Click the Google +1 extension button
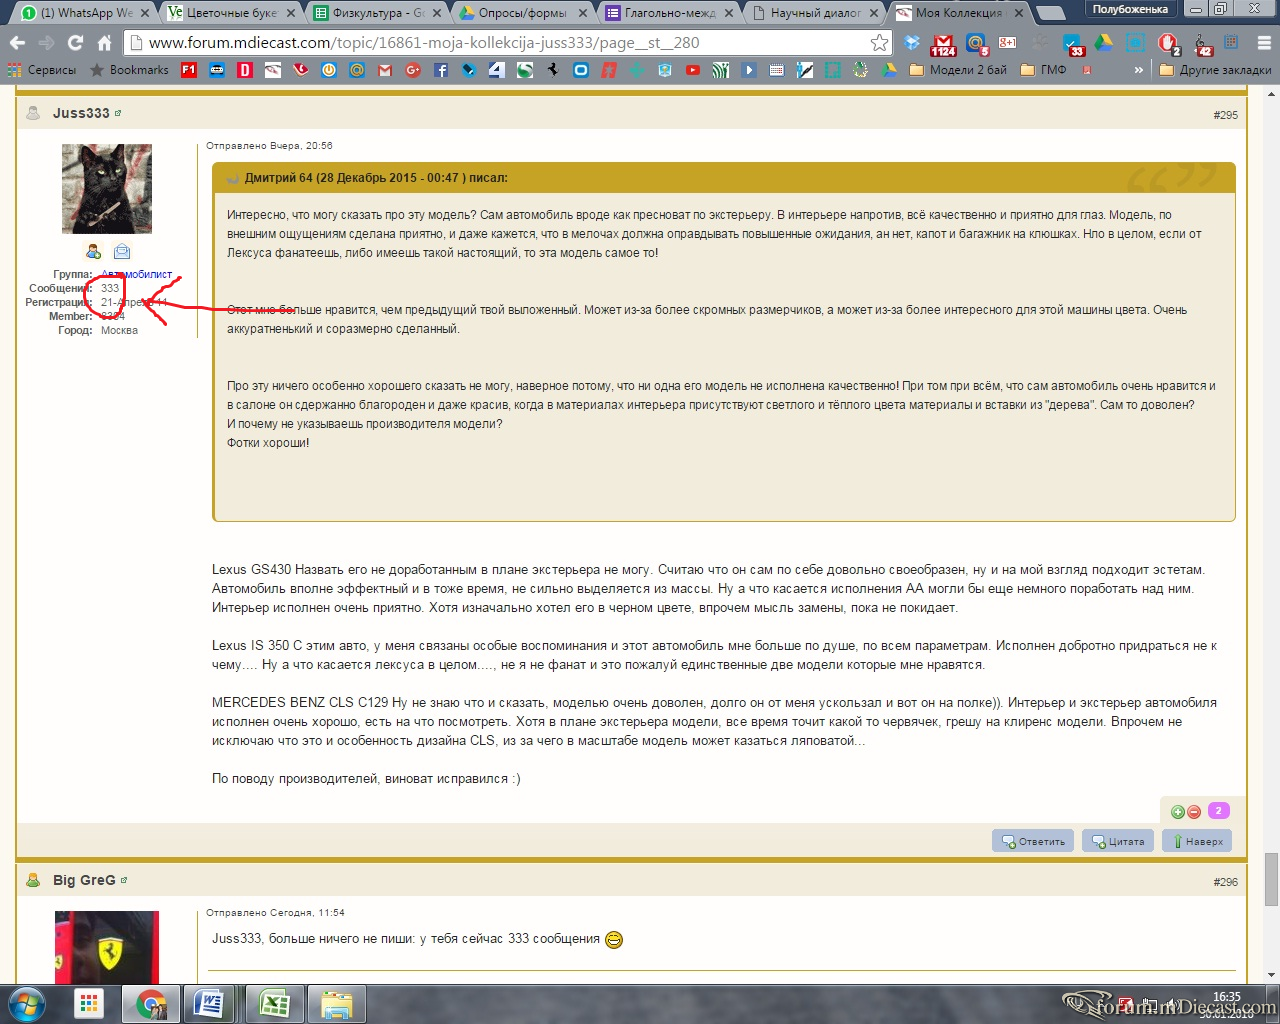This screenshot has height=1024, width=1280. pos(1007,43)
